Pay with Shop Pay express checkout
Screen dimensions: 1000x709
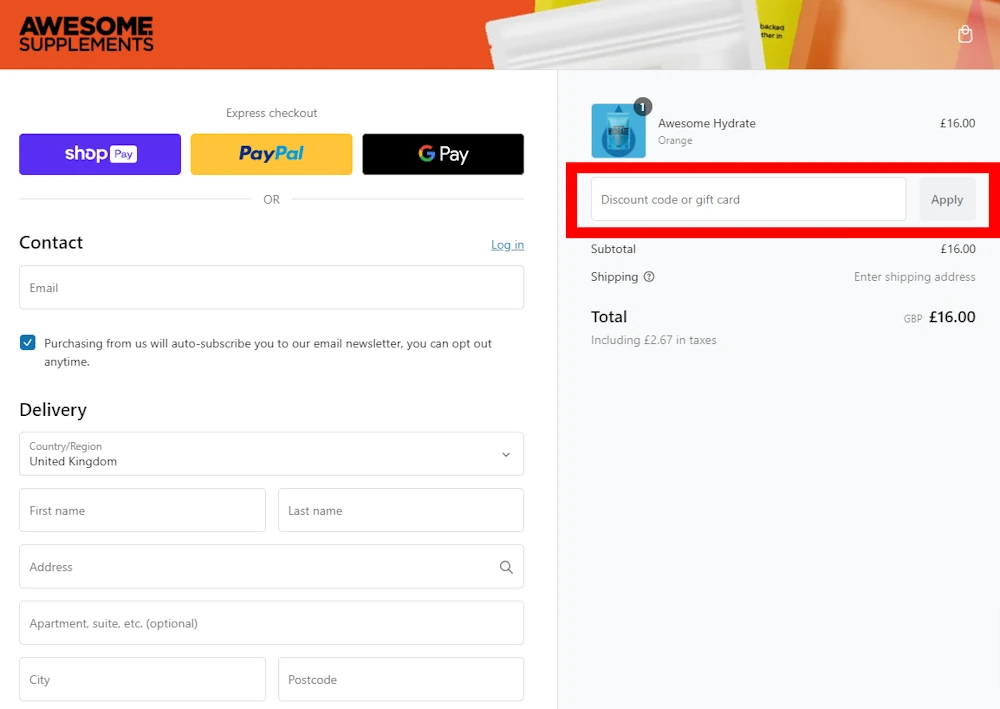100,154
